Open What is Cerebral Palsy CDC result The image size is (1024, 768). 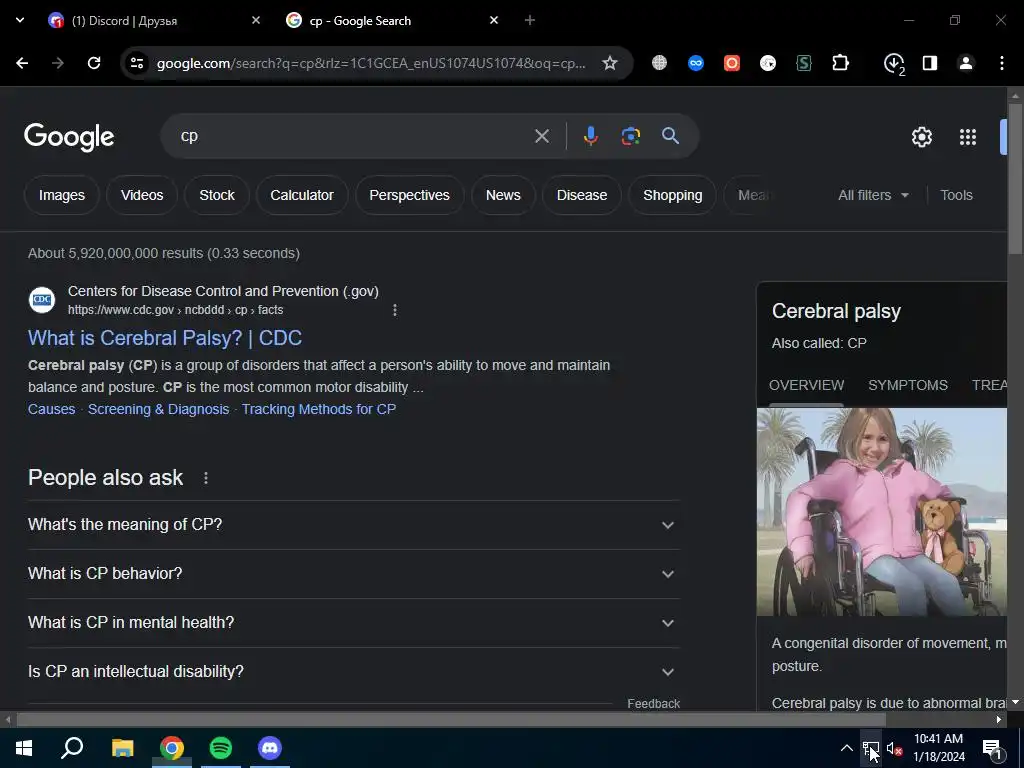pyautogui.click(x=165, y=338)
